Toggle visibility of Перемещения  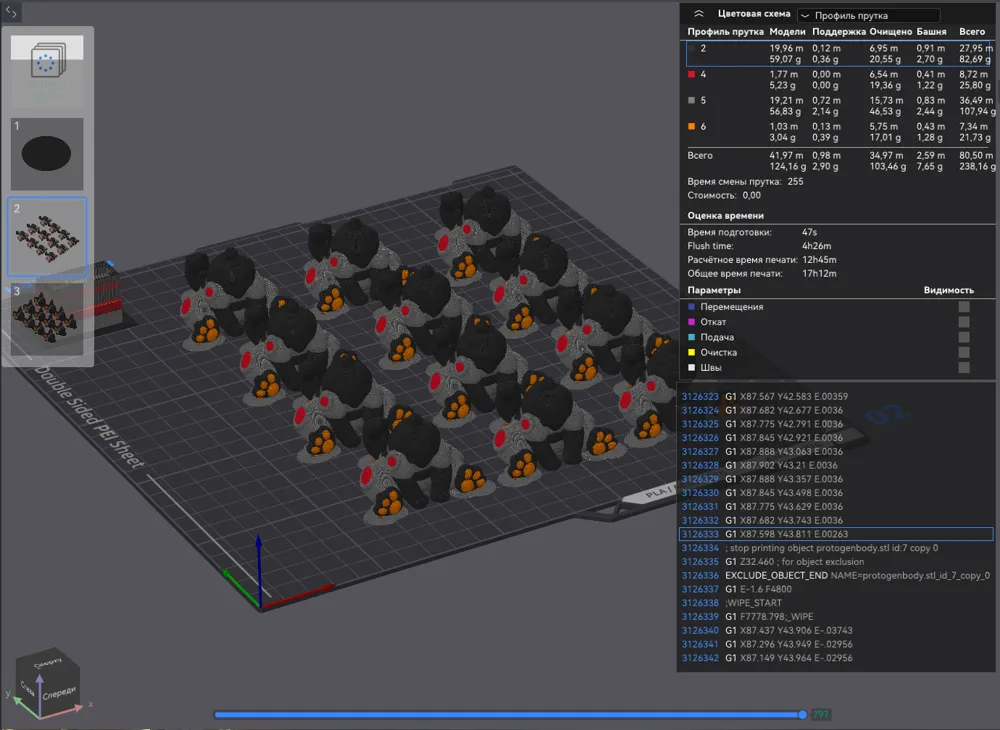point(964,307)
